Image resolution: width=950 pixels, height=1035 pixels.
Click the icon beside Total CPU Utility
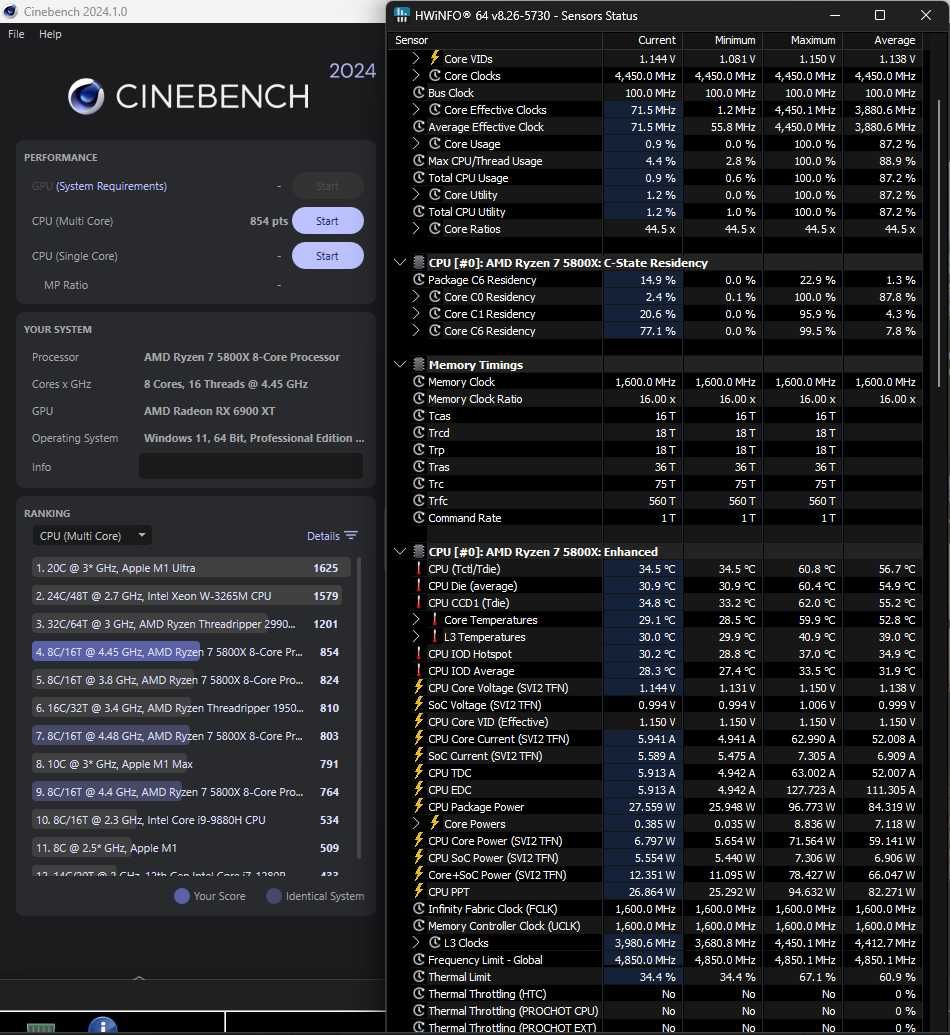click(419, 212)
